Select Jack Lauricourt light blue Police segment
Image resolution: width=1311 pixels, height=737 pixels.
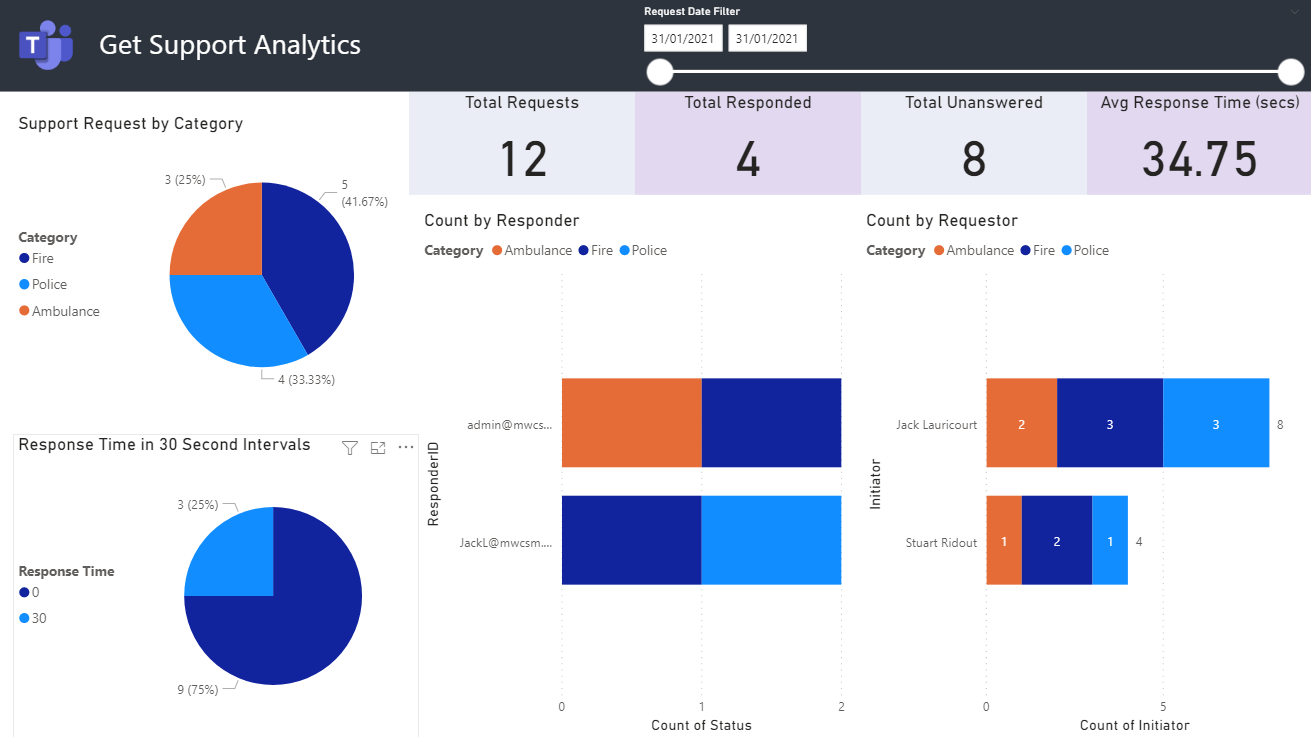(x=1216, y=423)
